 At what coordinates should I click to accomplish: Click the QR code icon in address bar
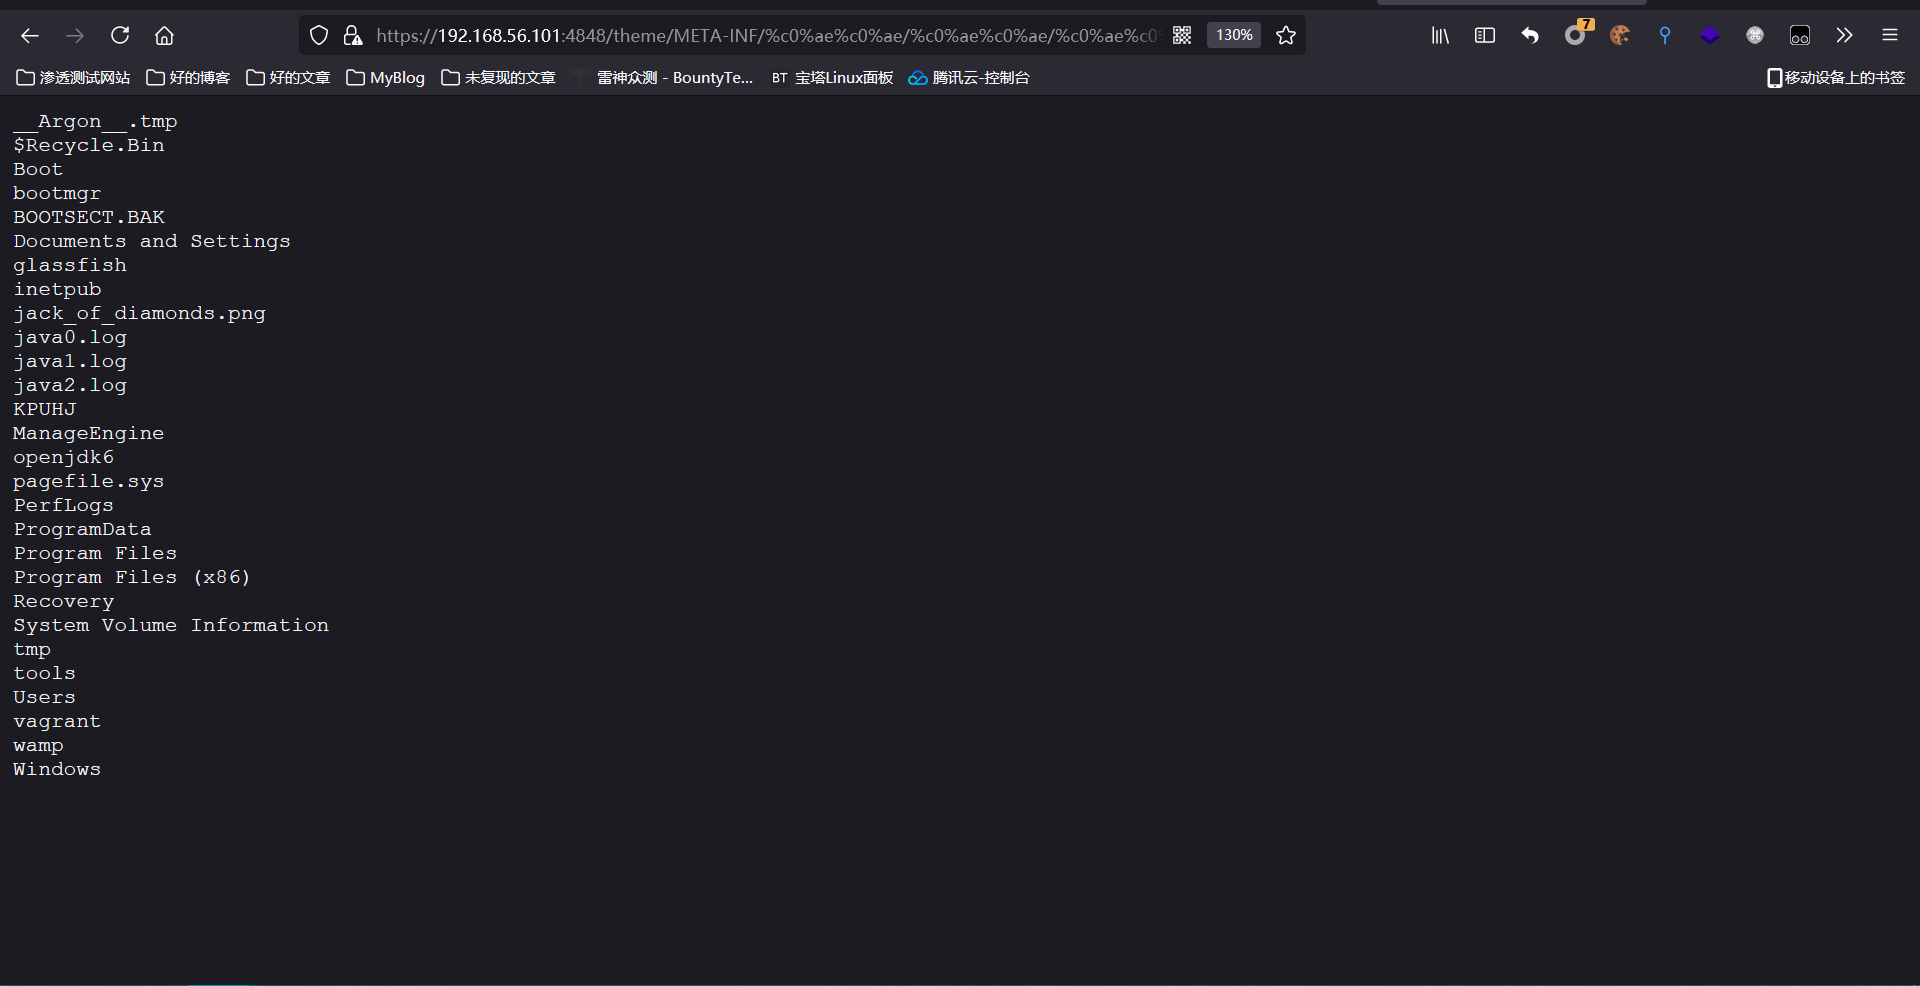tap(1182, 36)
